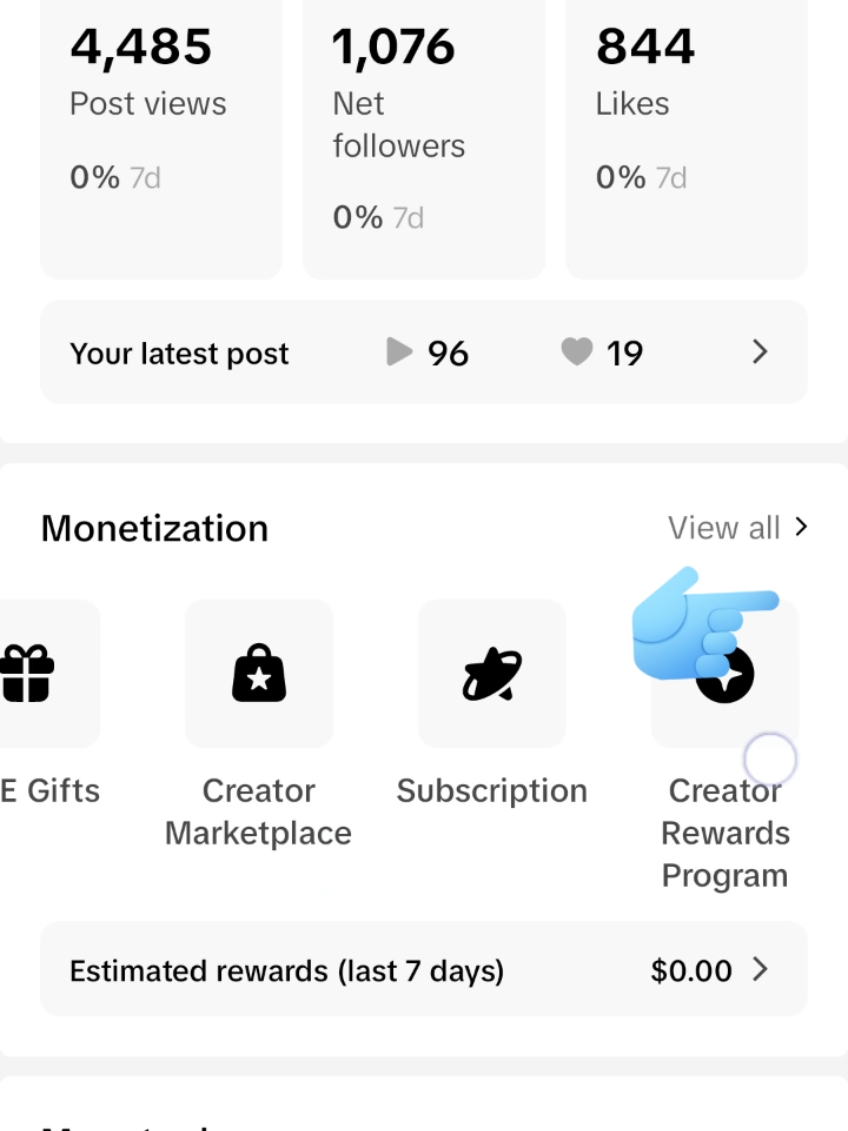The width and height of the screenshot is (848, 1131).
Task: Select the Subscription label
Action: pos(492,791)
